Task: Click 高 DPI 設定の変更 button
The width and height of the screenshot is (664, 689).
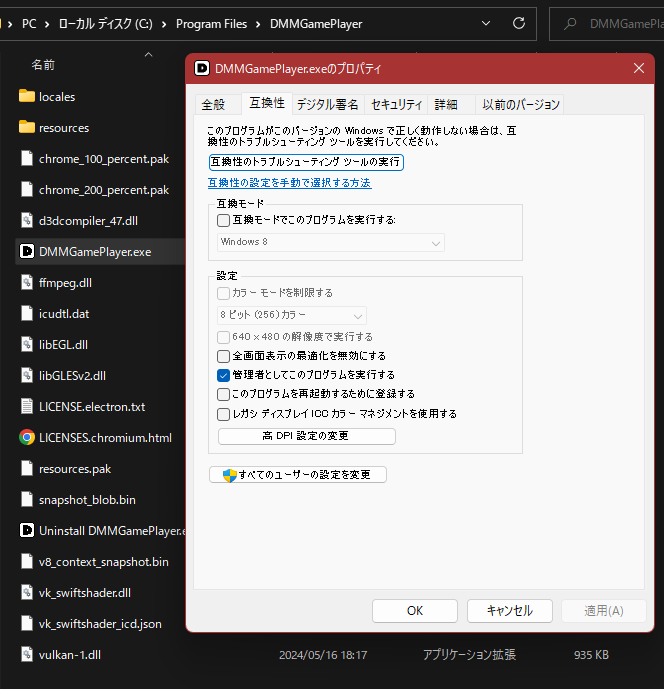Action: (x=306, y=436)
